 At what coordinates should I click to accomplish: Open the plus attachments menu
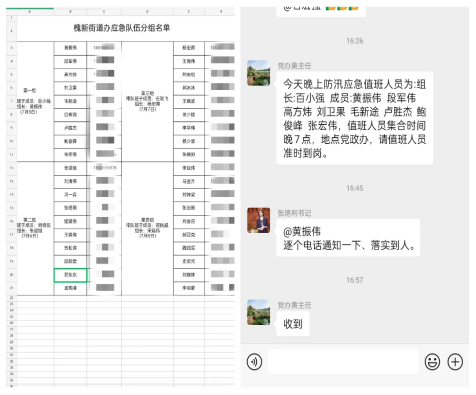455,362
